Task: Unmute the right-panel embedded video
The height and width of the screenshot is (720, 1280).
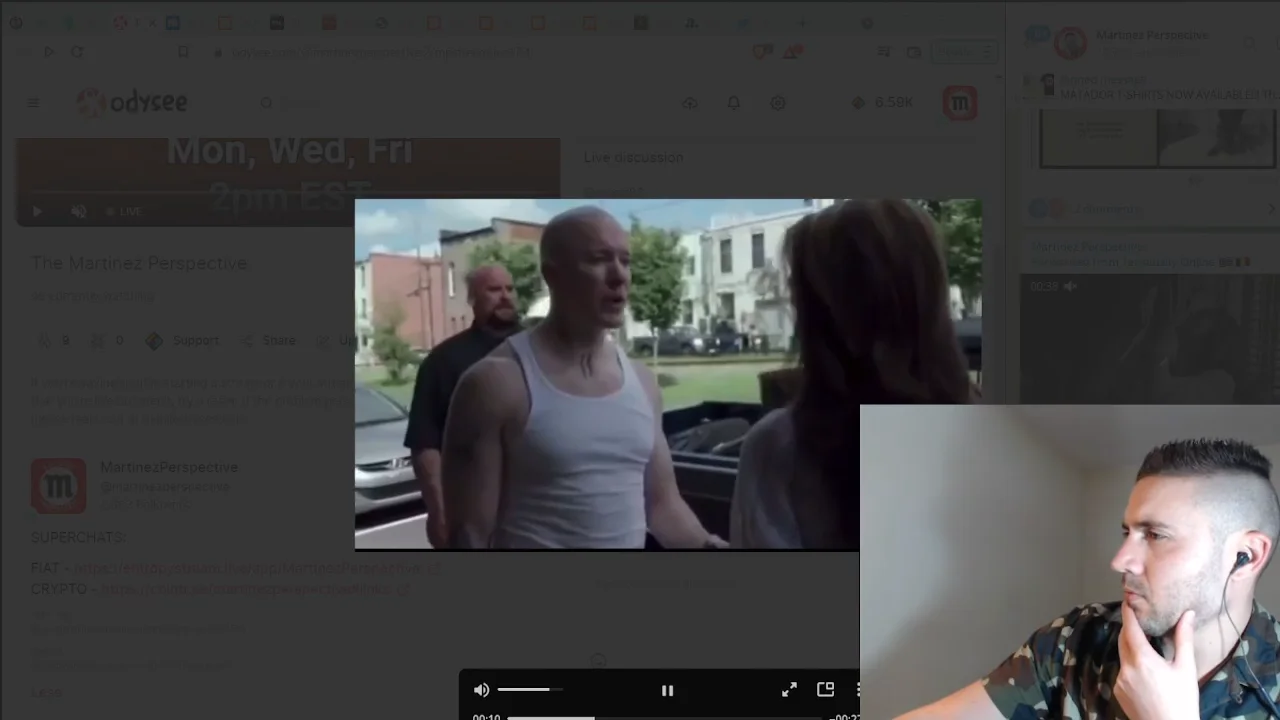Action: point(1069,287)
